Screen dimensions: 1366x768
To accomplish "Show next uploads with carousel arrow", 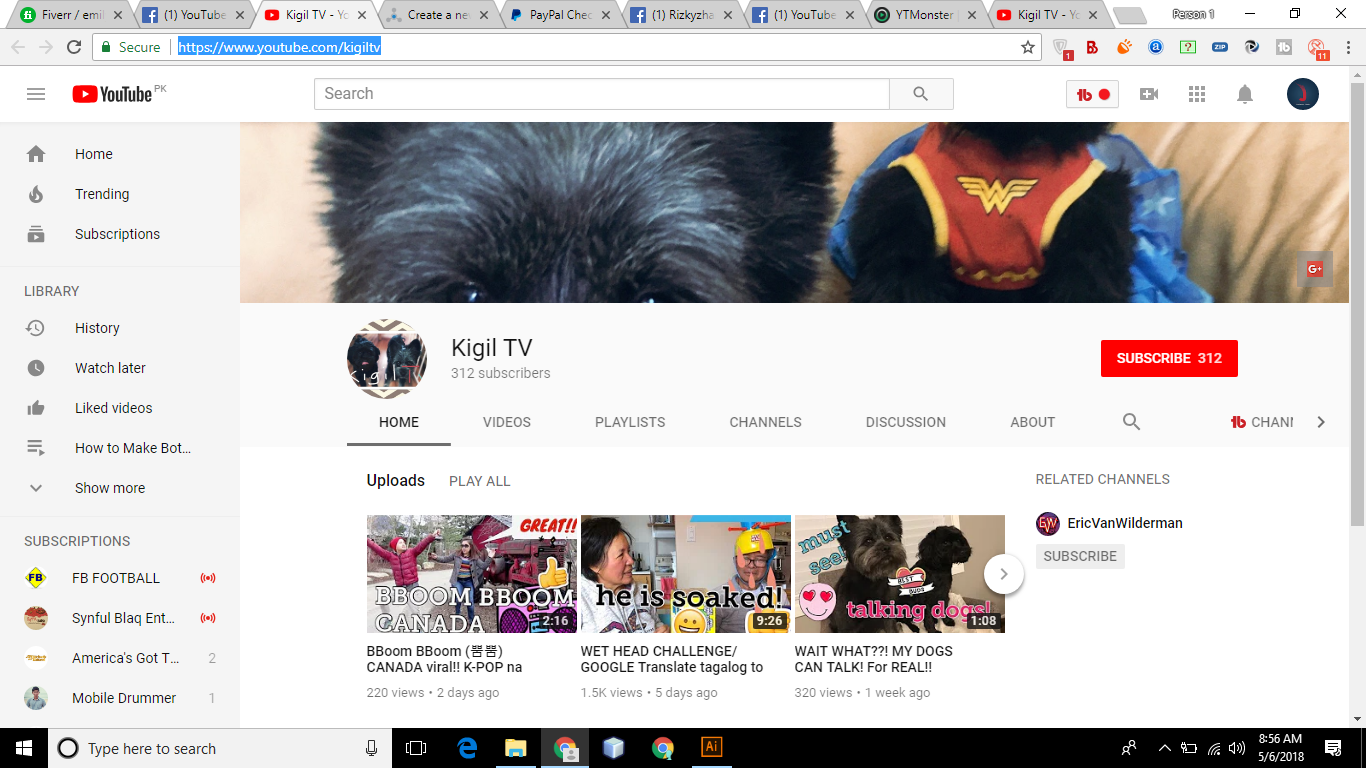I will pos(1003,574).
